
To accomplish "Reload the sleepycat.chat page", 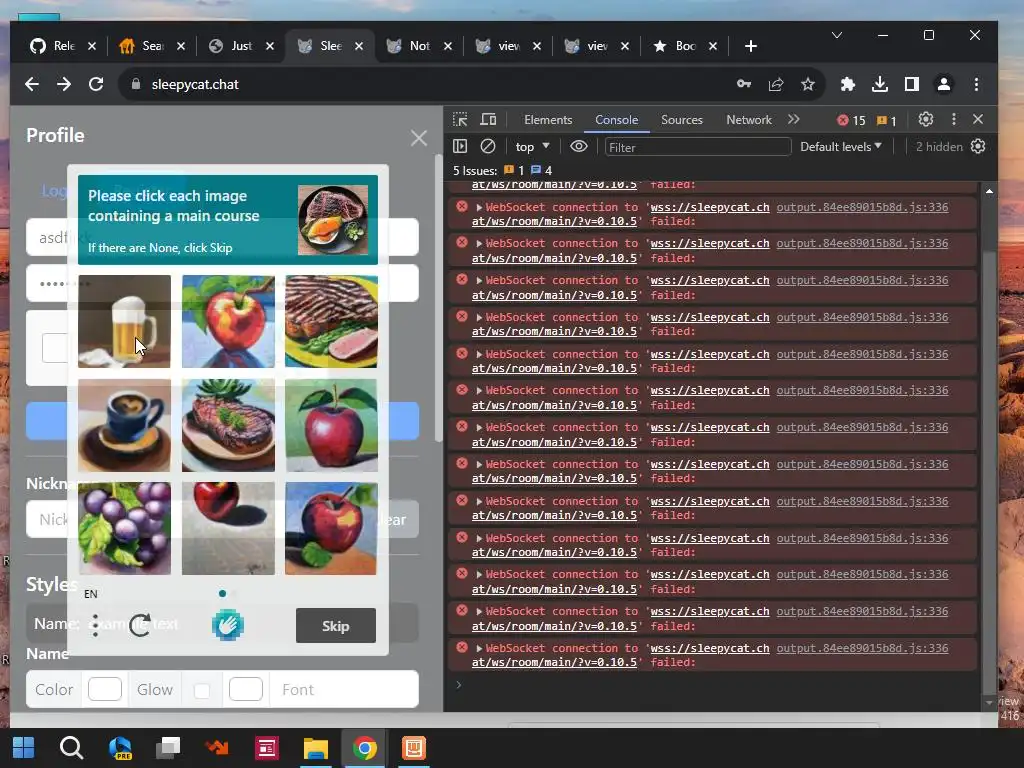I will click(x=96, y=84).
